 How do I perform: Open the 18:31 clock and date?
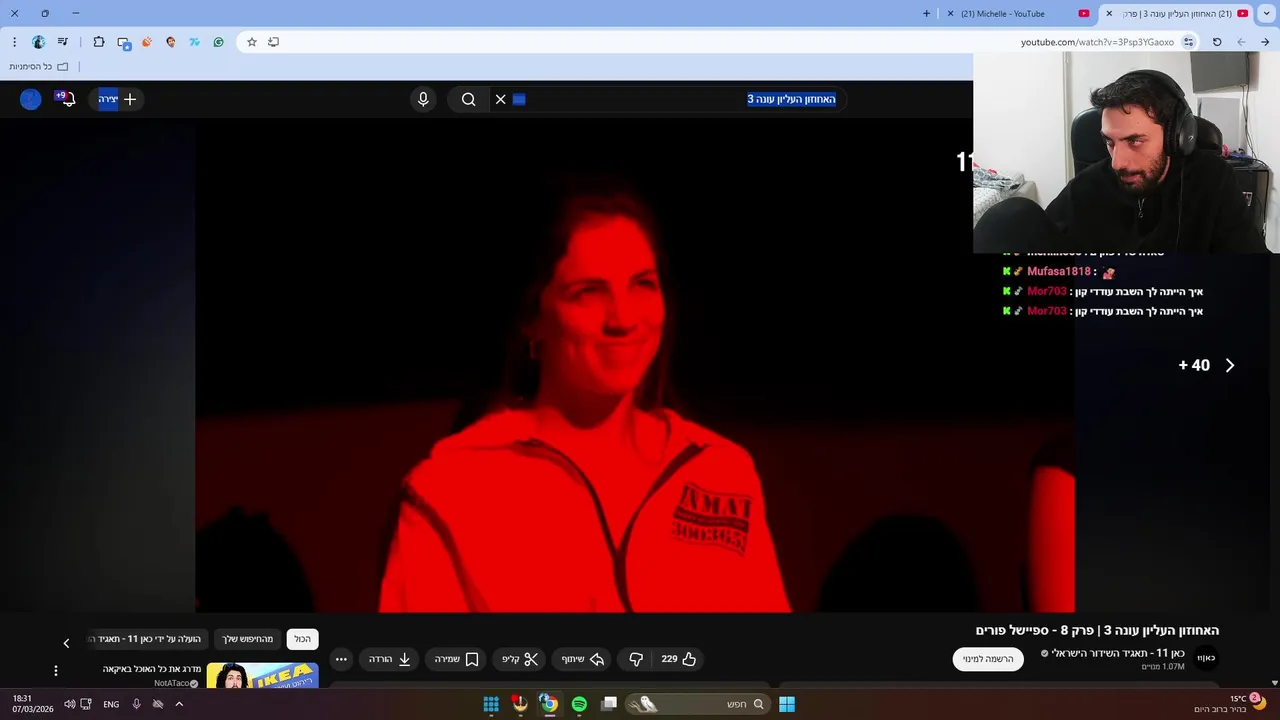pos(33,704)
